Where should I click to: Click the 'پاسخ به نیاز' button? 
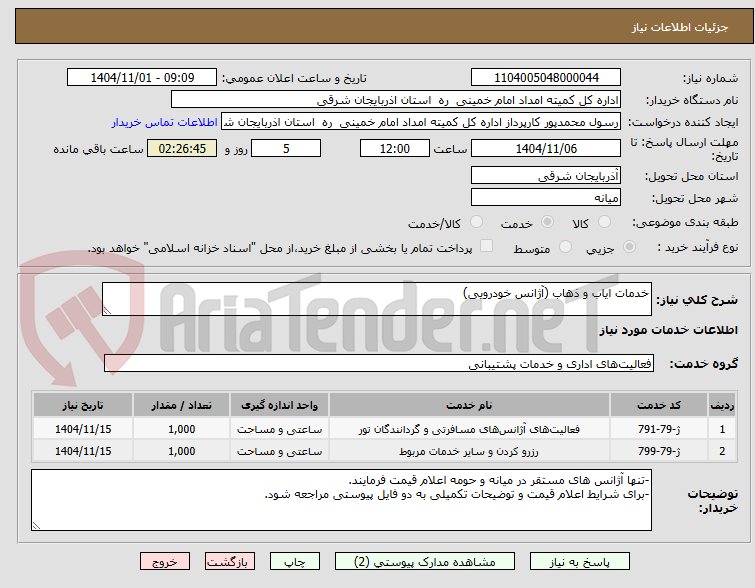579,562
